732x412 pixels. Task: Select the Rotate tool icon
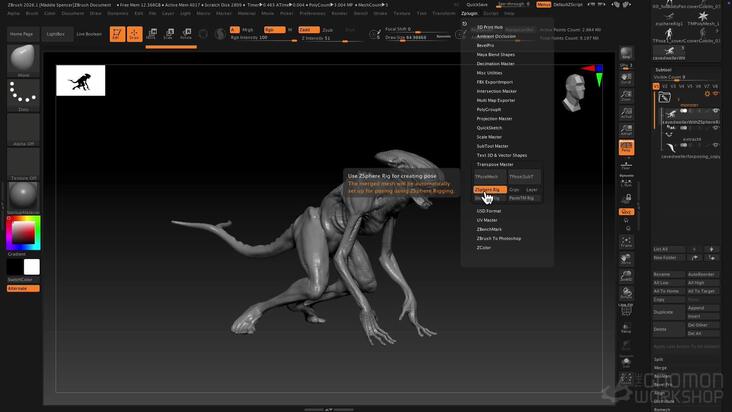(186, 34)
